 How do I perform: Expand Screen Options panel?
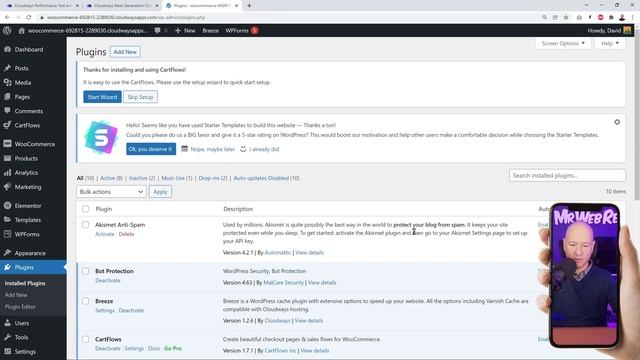pos(563,43)
